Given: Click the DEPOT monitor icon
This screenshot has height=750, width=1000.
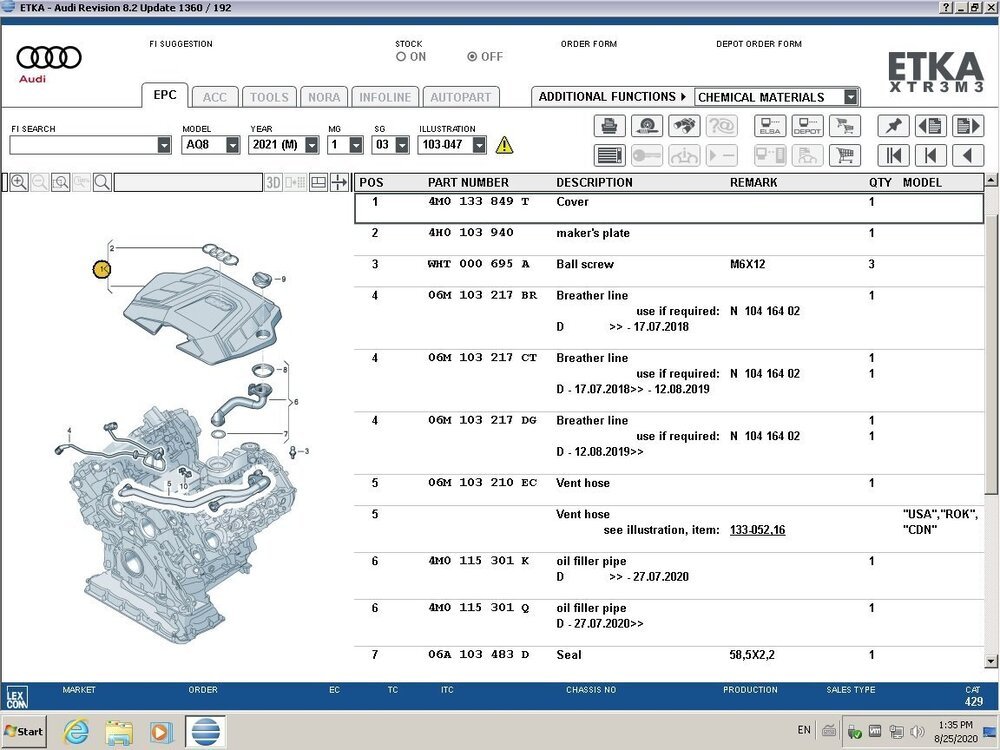Looking at the screenshot, I should (807, 126).
